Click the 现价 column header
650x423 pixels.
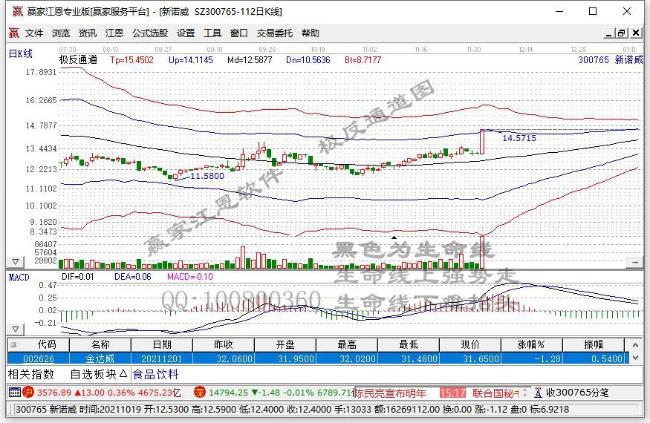click(470, 345)
